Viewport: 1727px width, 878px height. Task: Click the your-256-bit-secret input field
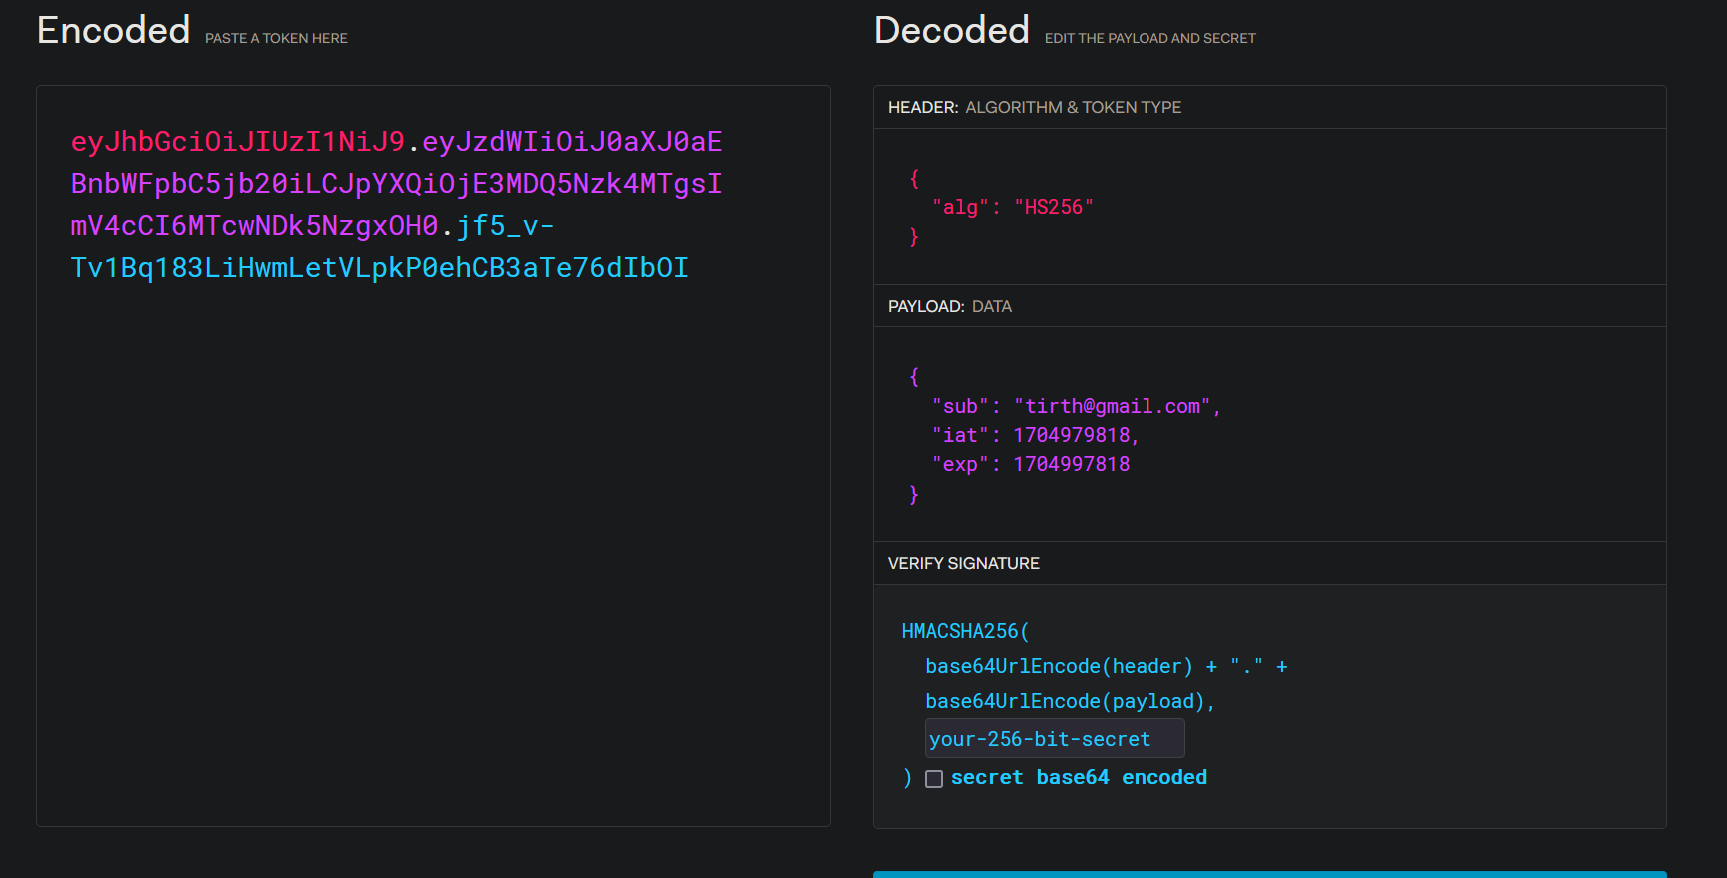coord(1054,738)
